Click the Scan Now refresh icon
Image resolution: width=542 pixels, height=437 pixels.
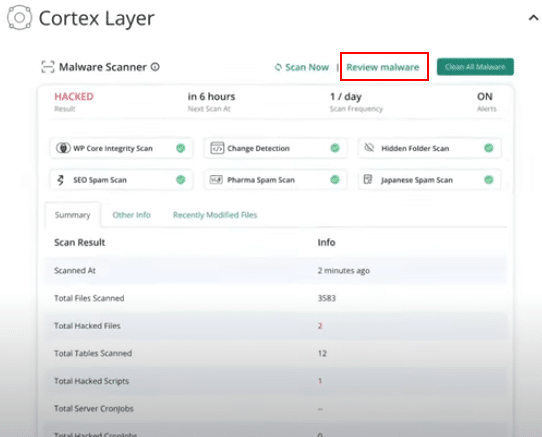pos(278,67)
